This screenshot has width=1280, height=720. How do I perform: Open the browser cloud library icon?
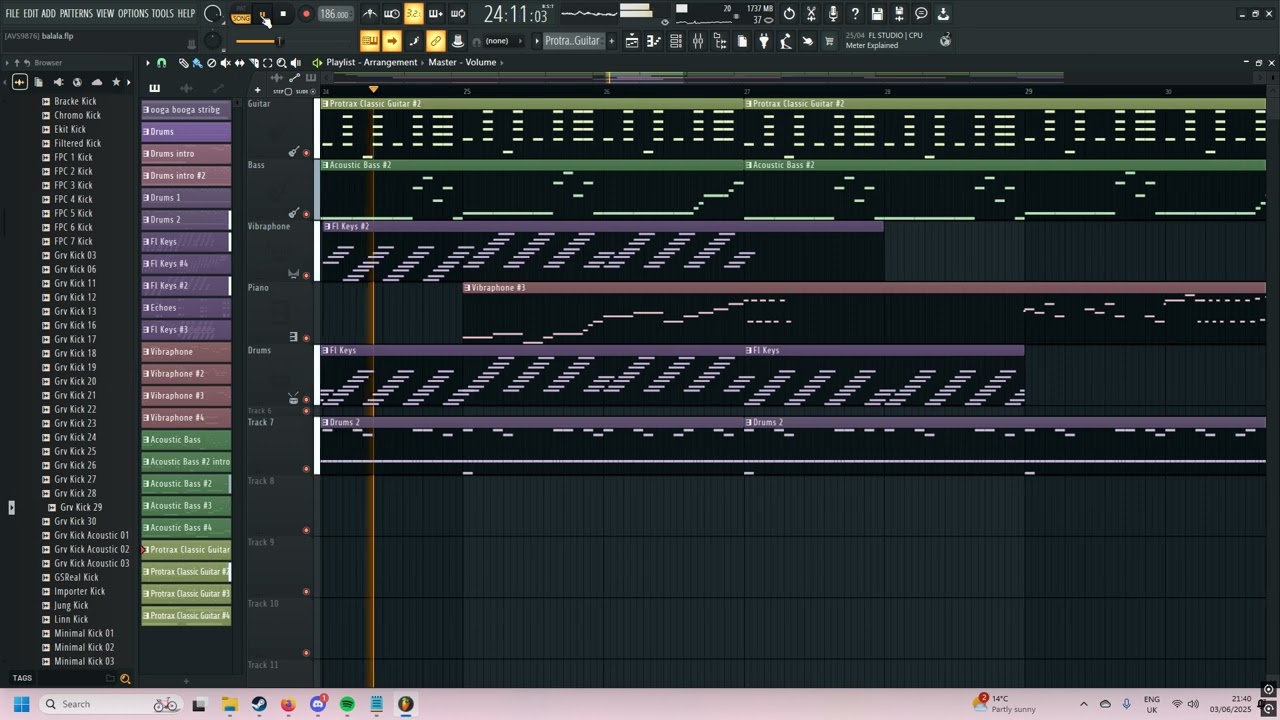[x=96, y=82]
